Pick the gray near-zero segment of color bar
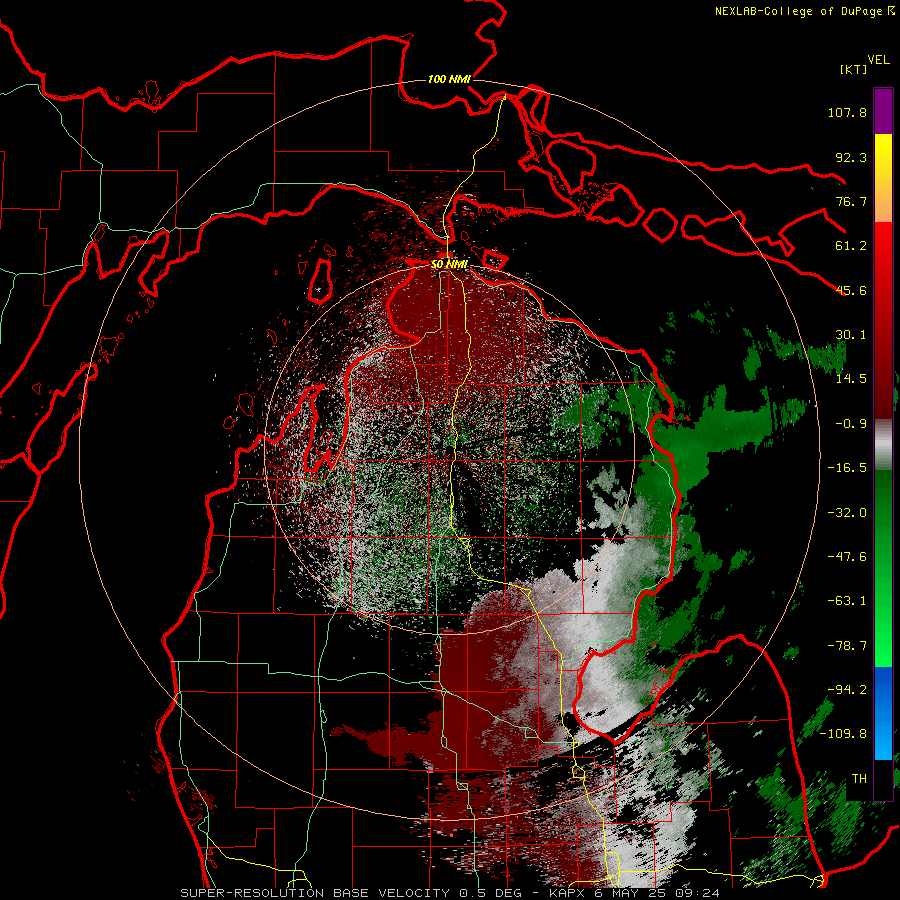 [883, 444]
